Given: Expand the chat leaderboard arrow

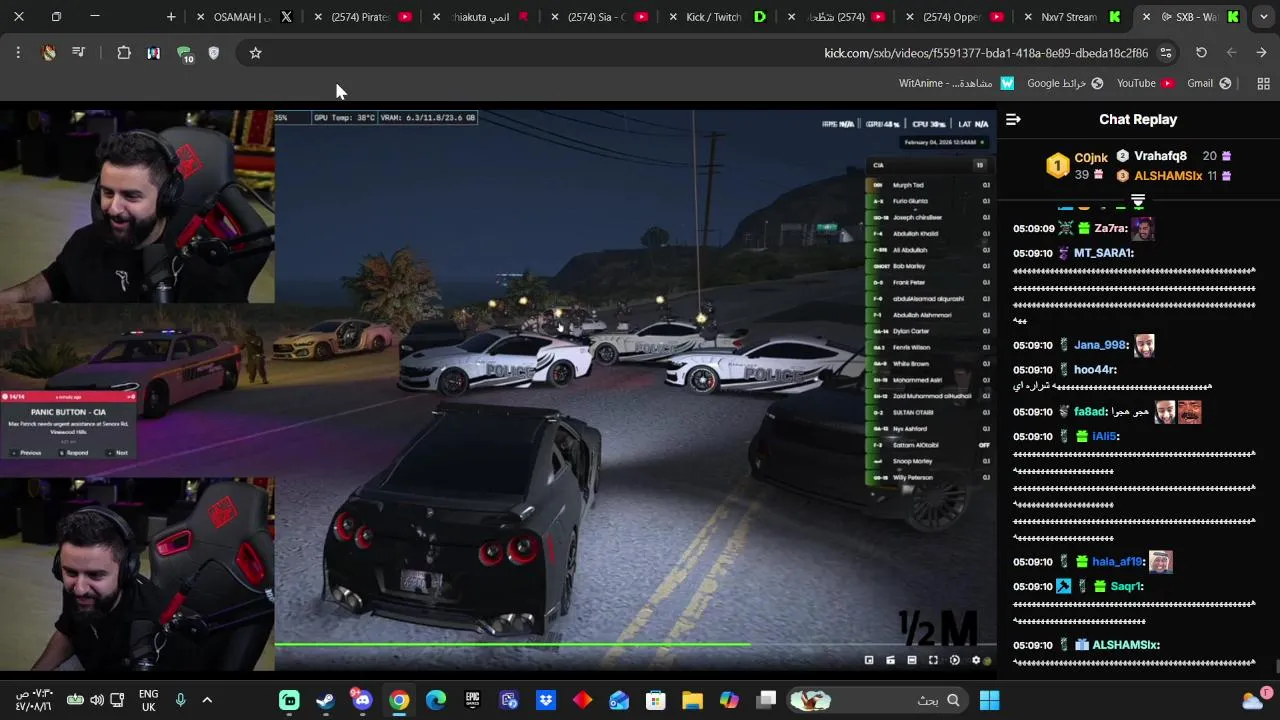Looking at the screenshot, I should [x=1138, y=202].
